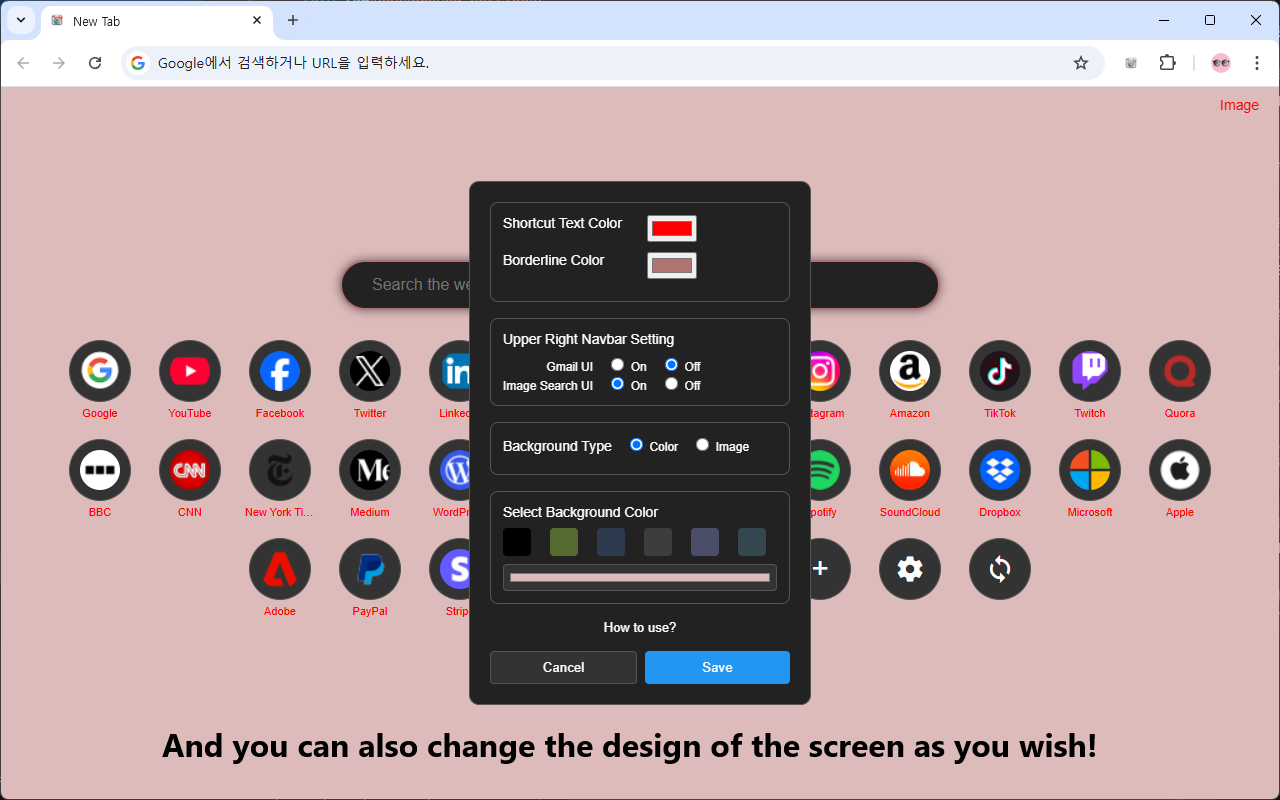Open the Google shortcut icon
Image resolution: width=1280 pixels, height=800 pixels.
pyautogui.click(x=100, y=371)
